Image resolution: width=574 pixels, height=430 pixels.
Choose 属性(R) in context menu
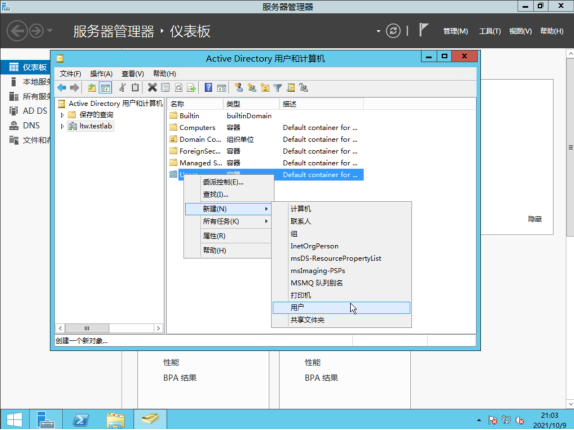(x=227, y=236)
